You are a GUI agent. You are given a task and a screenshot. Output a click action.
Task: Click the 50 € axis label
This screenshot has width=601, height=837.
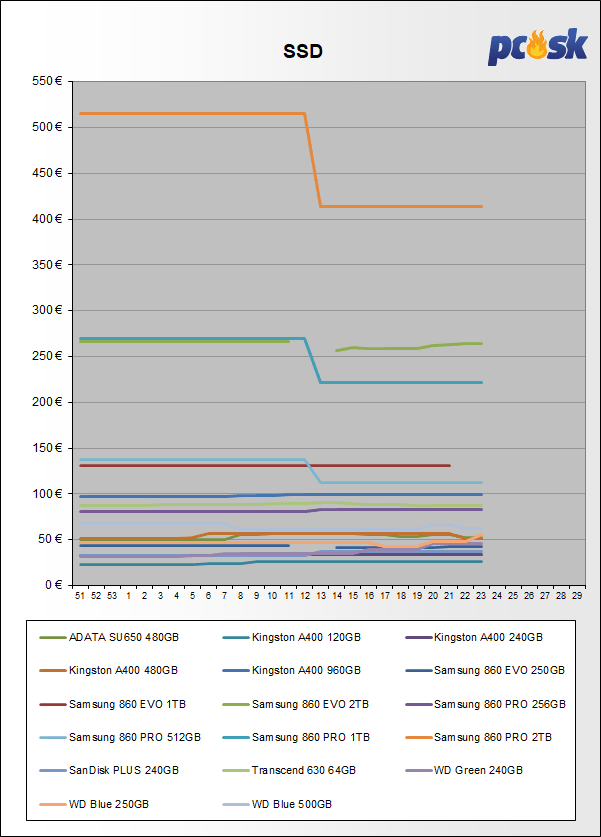(50, 539)
